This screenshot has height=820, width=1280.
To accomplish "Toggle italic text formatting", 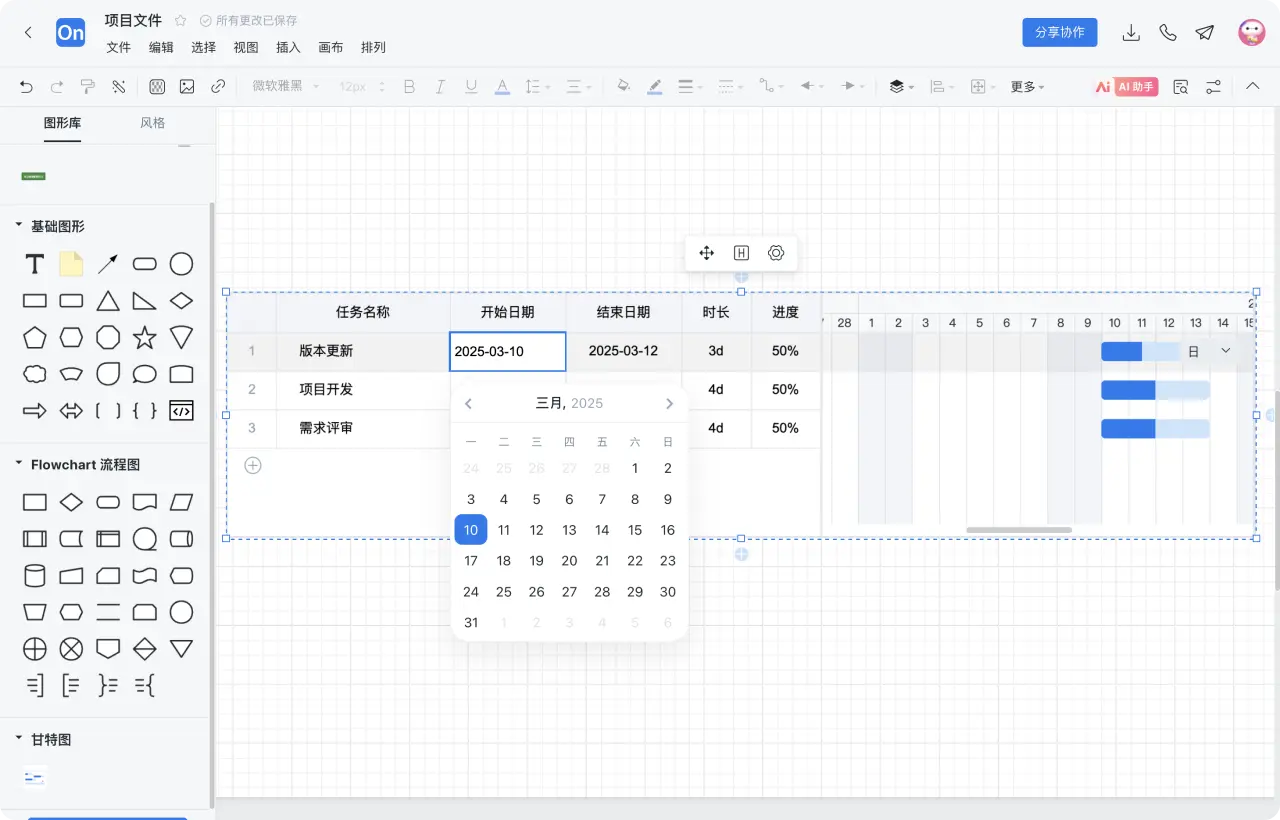I will 440,86.
